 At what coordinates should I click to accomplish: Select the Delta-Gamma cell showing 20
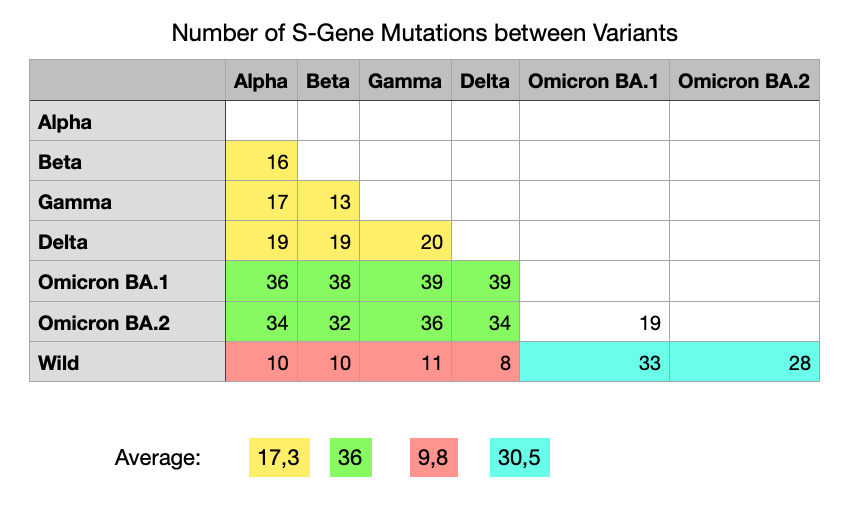405,242
